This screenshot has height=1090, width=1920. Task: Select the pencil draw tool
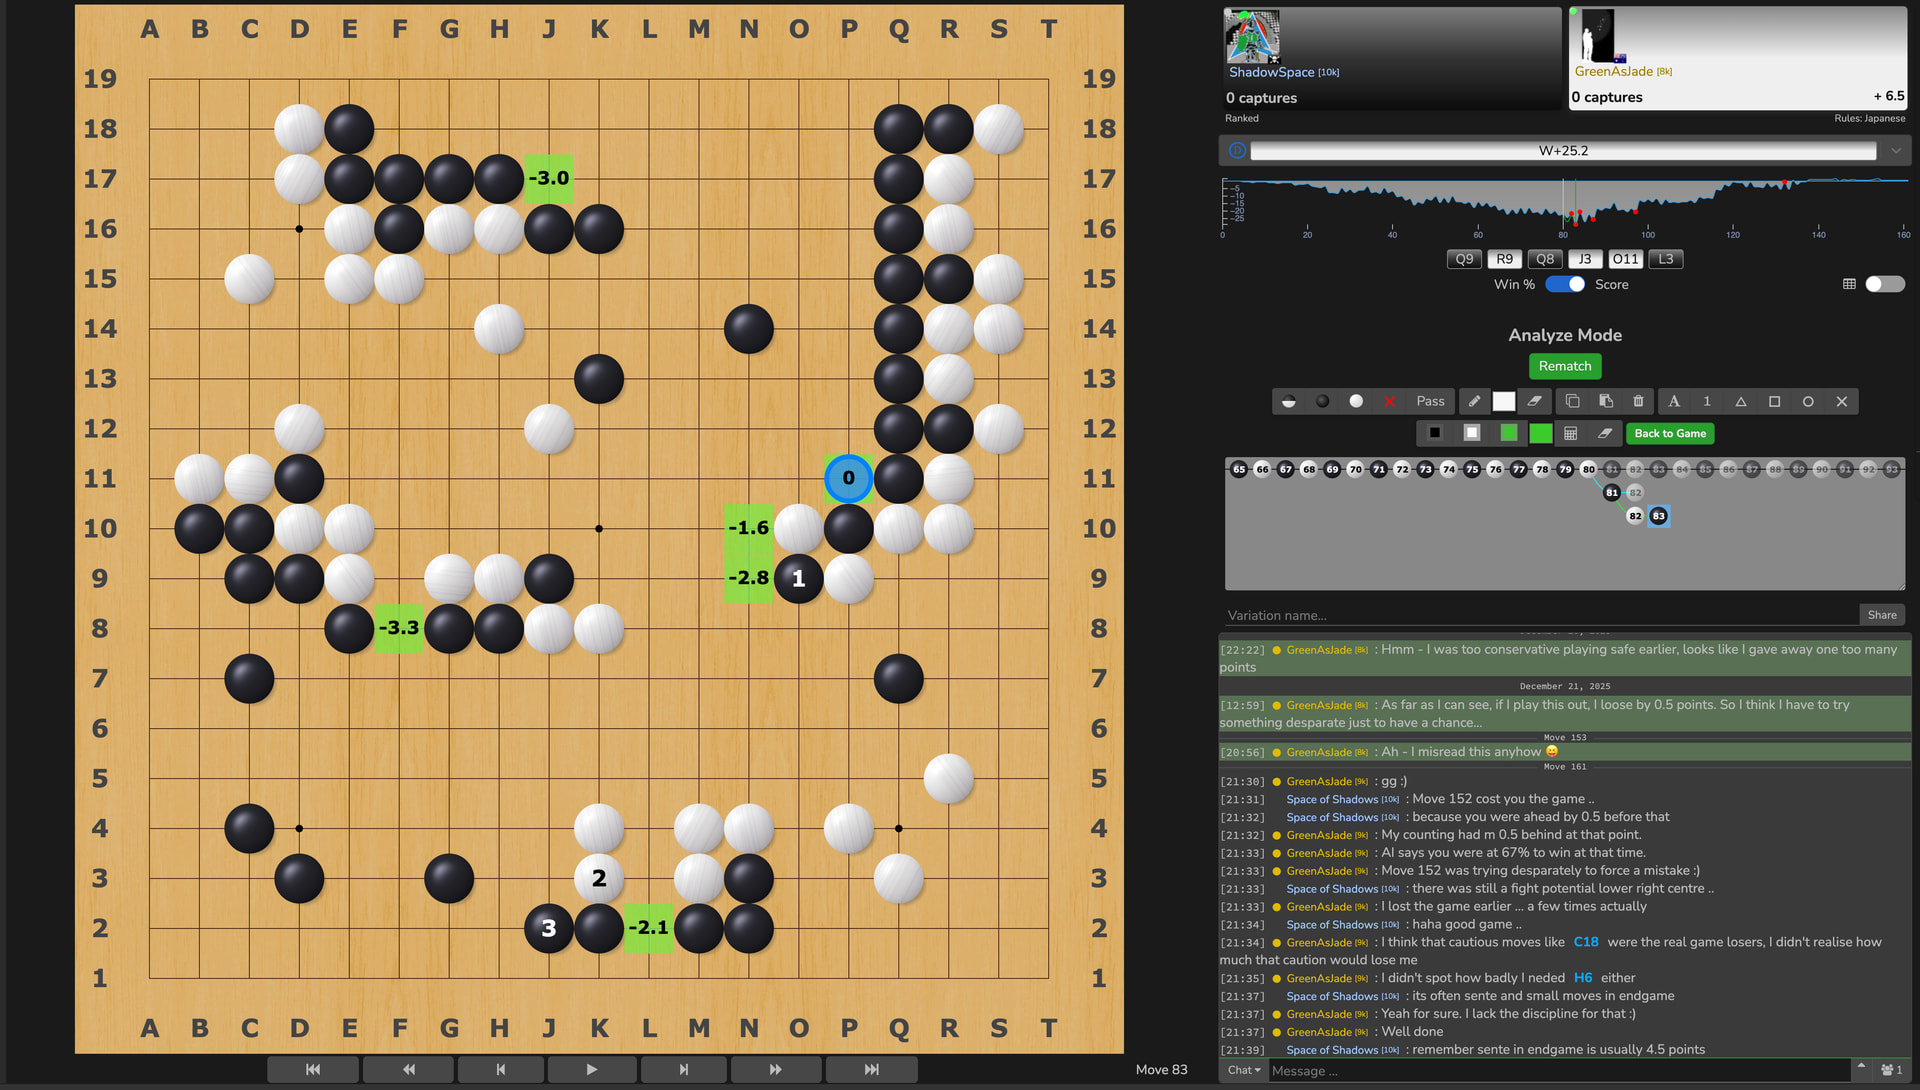pos(1474,401)
